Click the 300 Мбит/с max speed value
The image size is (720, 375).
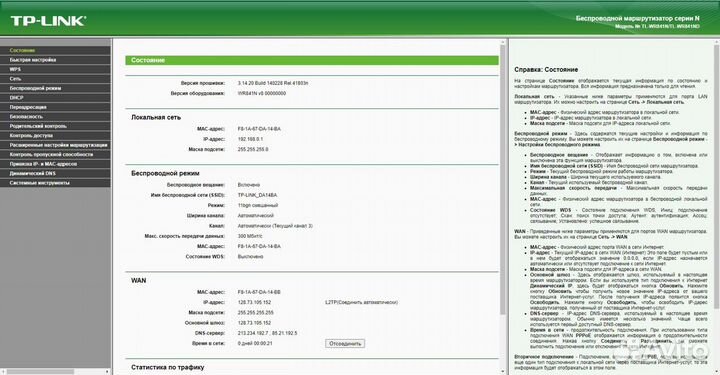coord(250,236)
